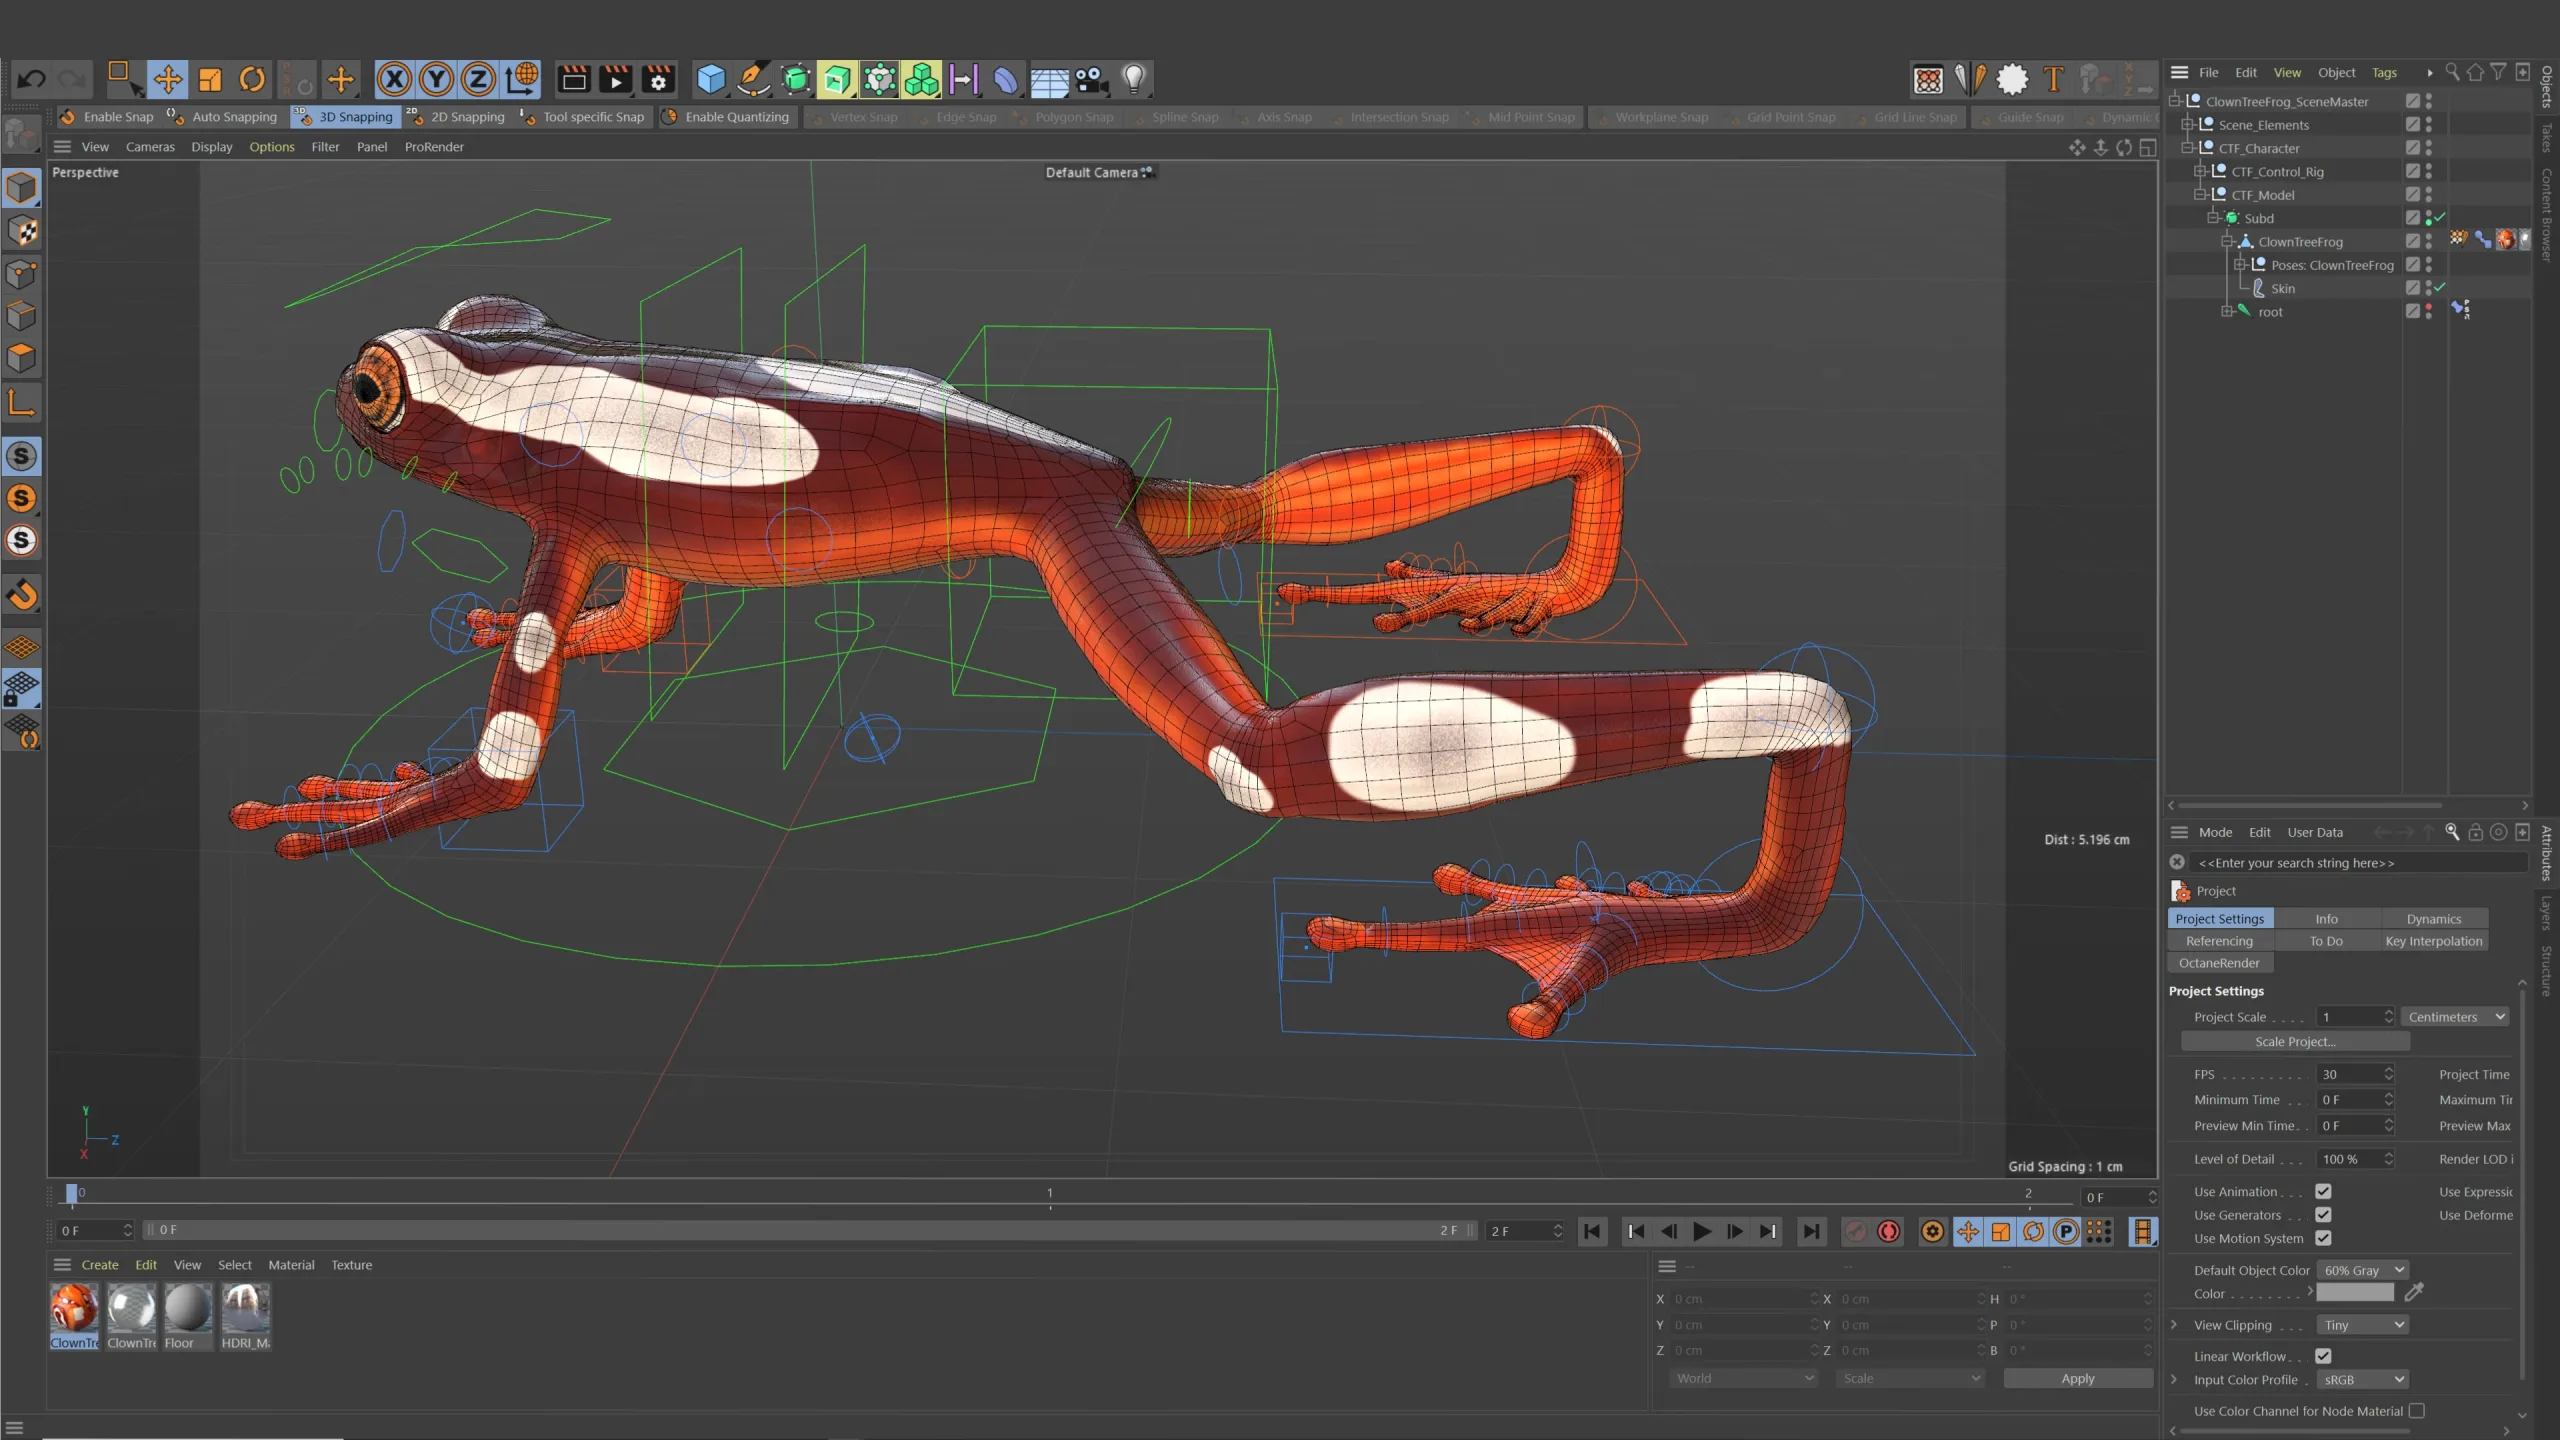
Task: Toggle Use Animation checkbox
Action: coord(2323,1190)
